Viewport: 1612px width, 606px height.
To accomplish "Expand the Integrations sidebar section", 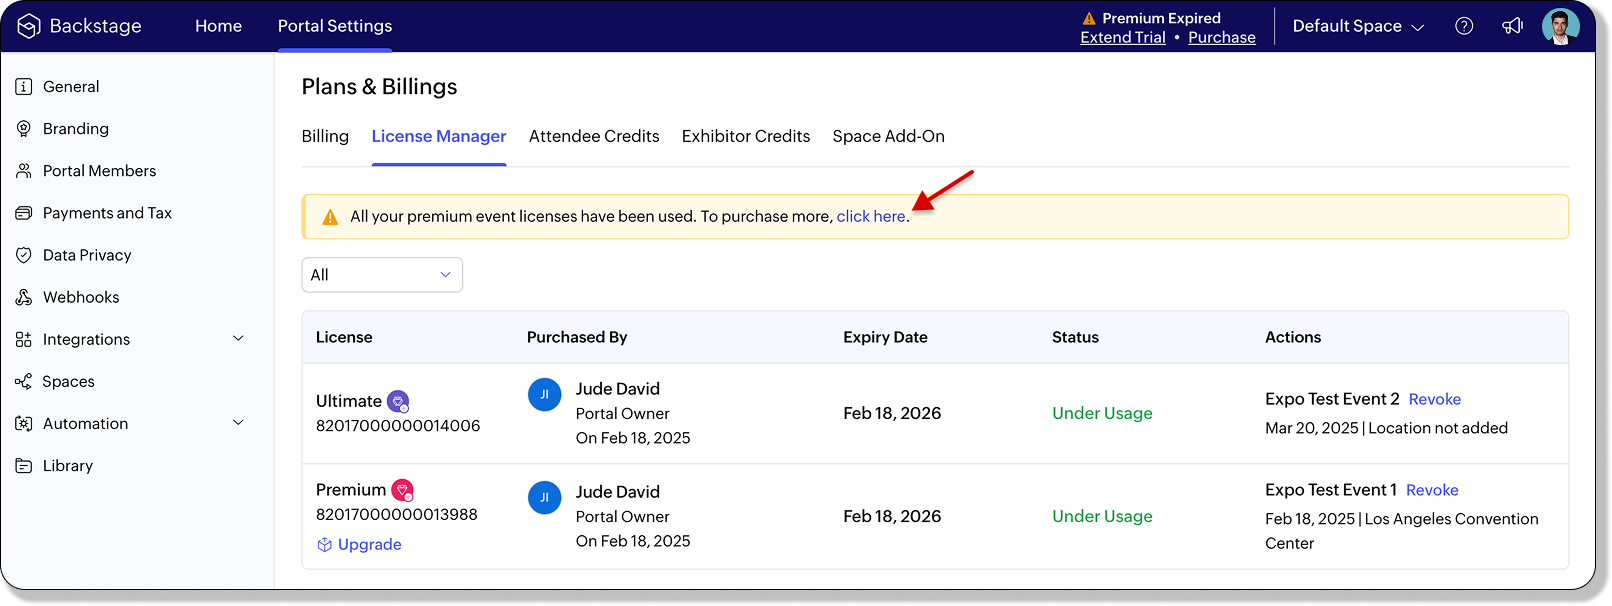I will (x=238, y=339).
